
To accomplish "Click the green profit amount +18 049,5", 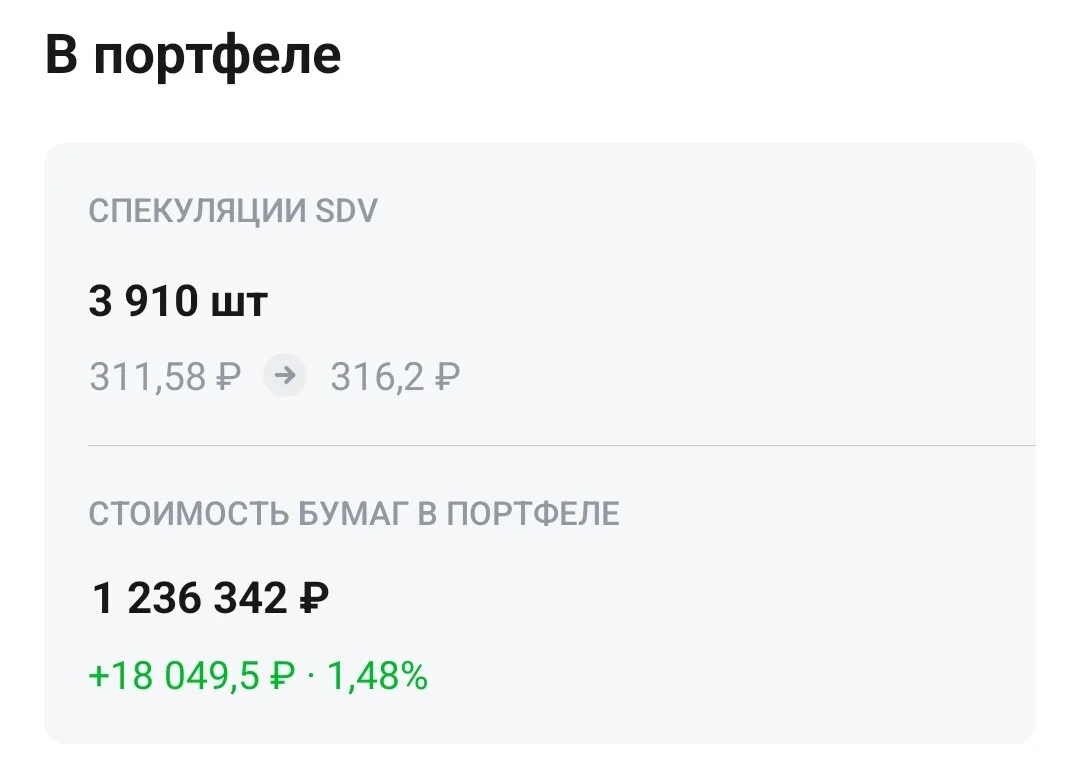I will [176, 676].
